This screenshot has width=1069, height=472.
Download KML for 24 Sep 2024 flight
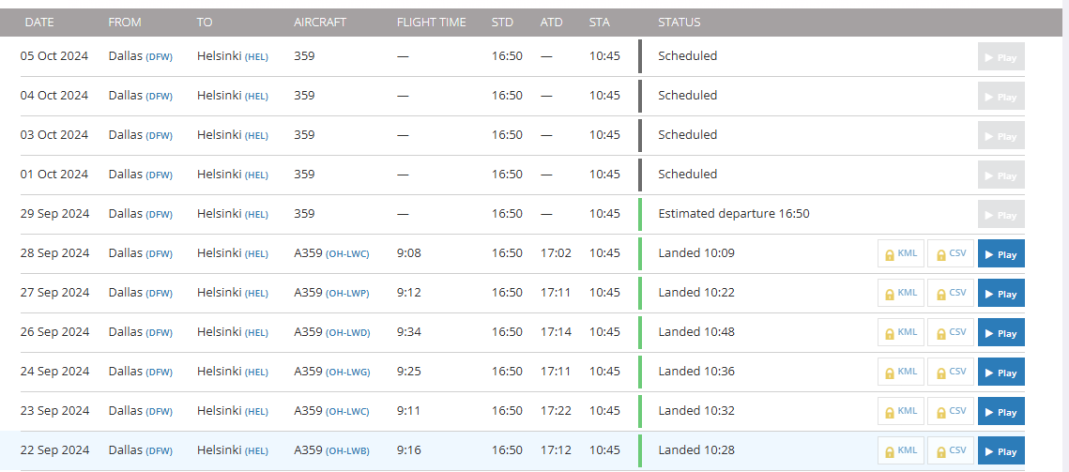(x=901, y=372)
